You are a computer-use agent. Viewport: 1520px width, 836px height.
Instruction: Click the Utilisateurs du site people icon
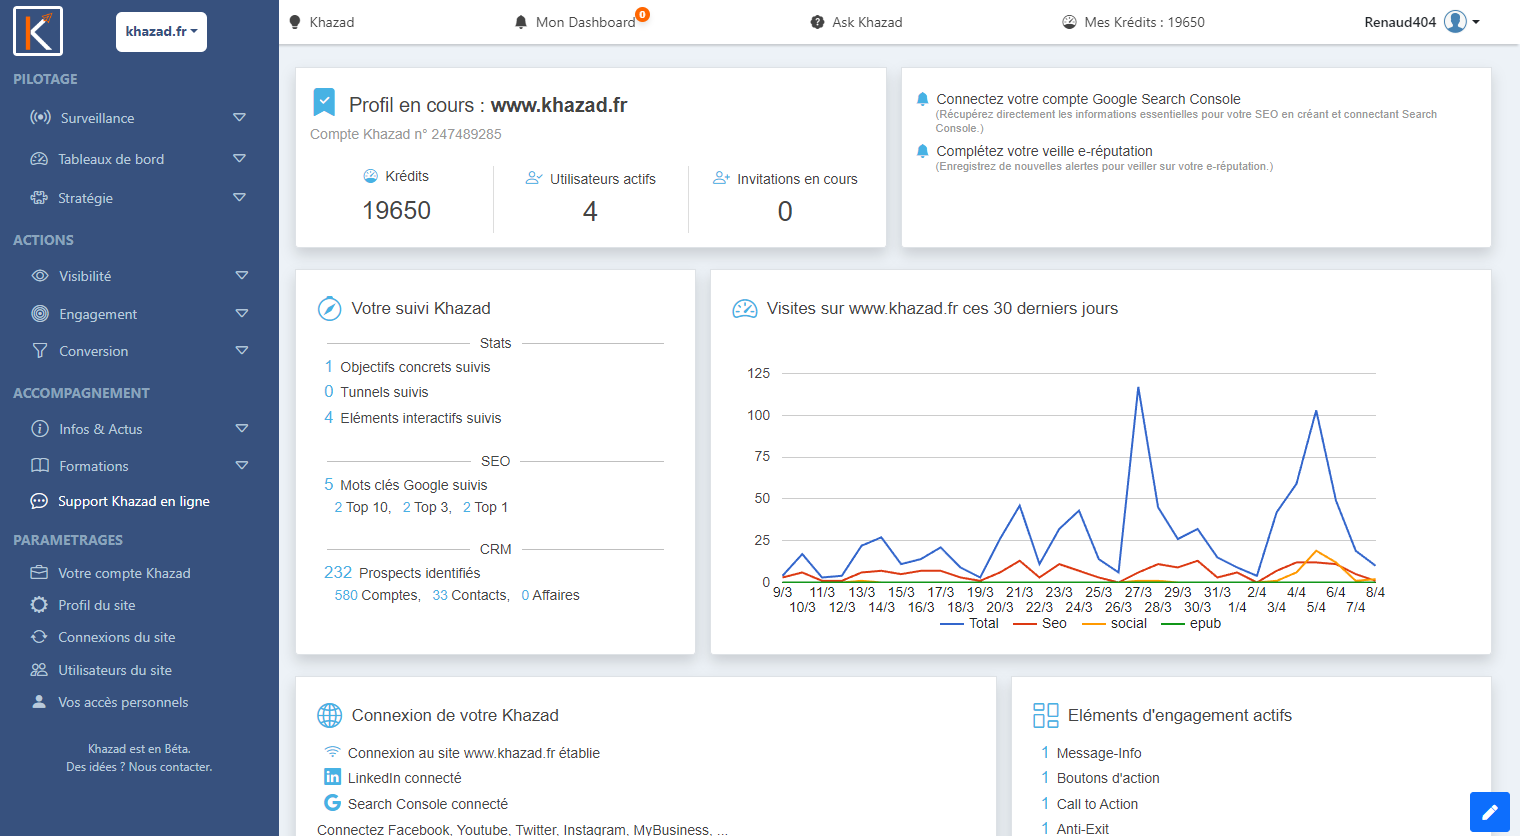[x=39, y=670]
